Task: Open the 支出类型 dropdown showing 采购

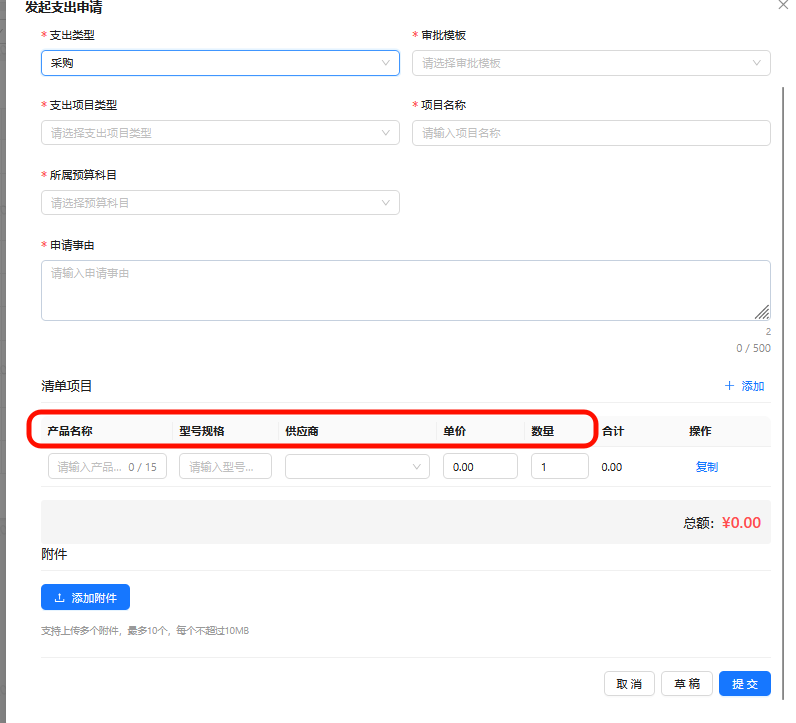Action: click(x=220, y=63)
